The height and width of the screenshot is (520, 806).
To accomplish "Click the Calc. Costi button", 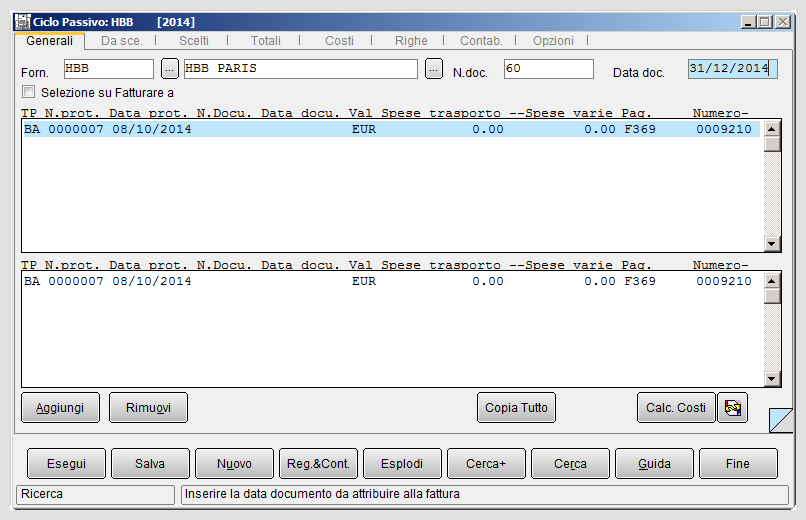I will point(676,408).
